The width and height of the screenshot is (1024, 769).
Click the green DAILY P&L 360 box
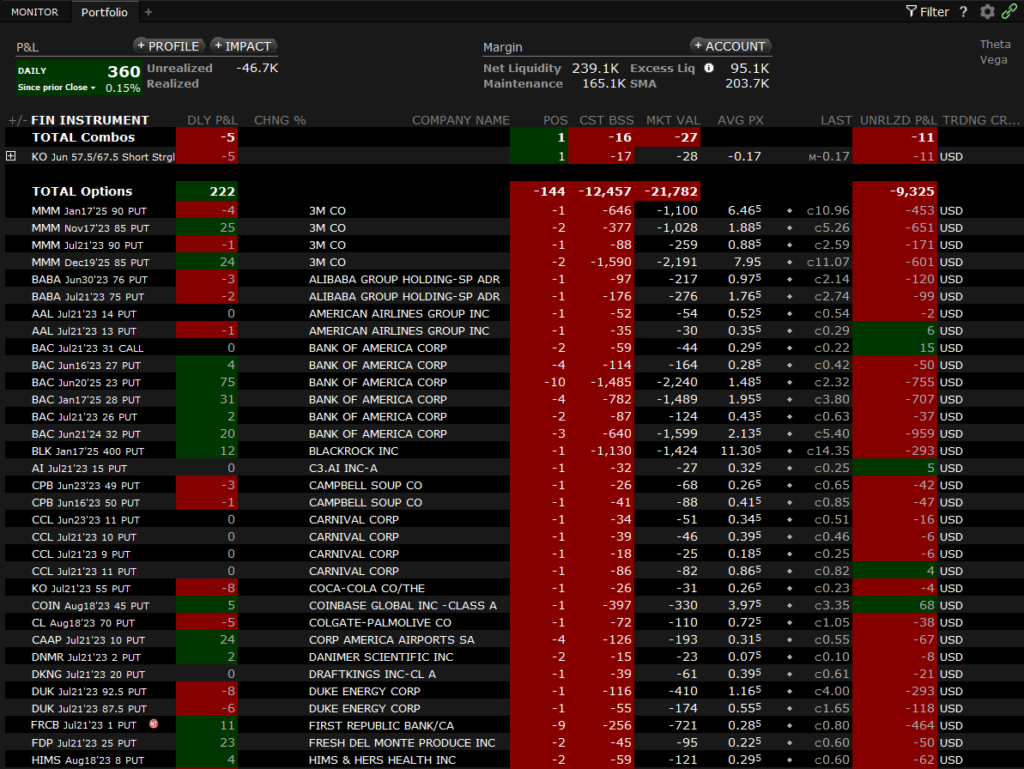pos(79,78)
